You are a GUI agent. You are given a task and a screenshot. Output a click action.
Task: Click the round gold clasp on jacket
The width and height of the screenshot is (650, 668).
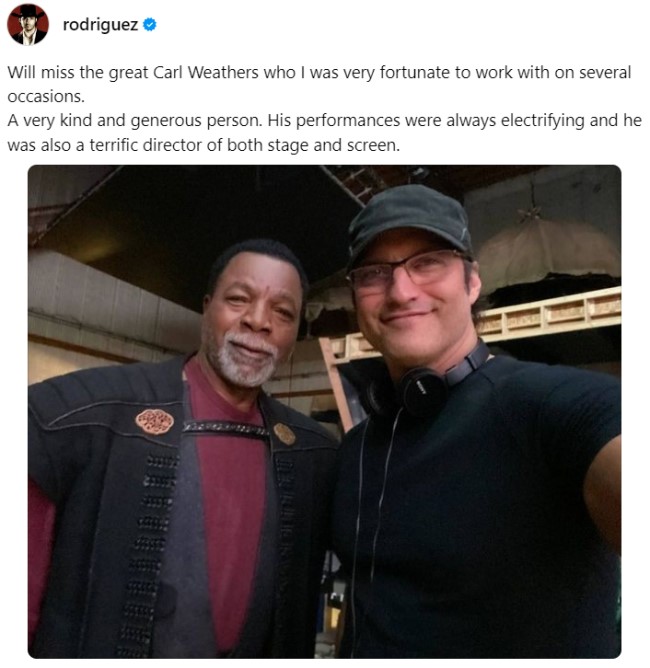point(284,434)
